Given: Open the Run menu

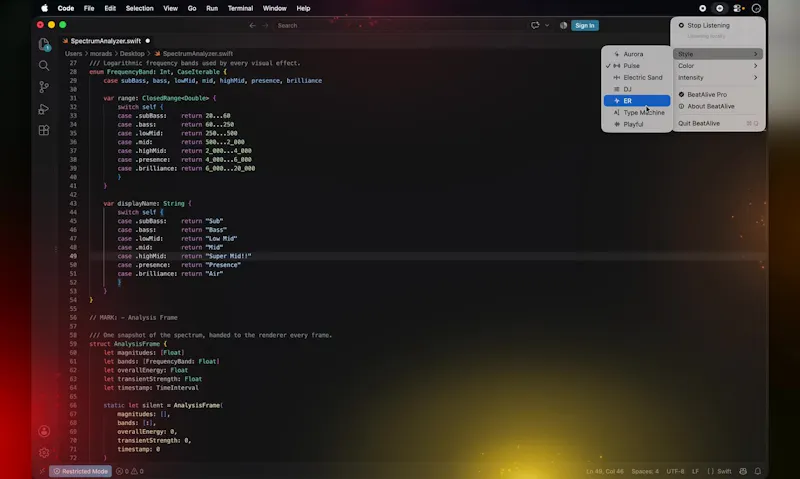Looking at the screenshot, I should click(212, 8).
